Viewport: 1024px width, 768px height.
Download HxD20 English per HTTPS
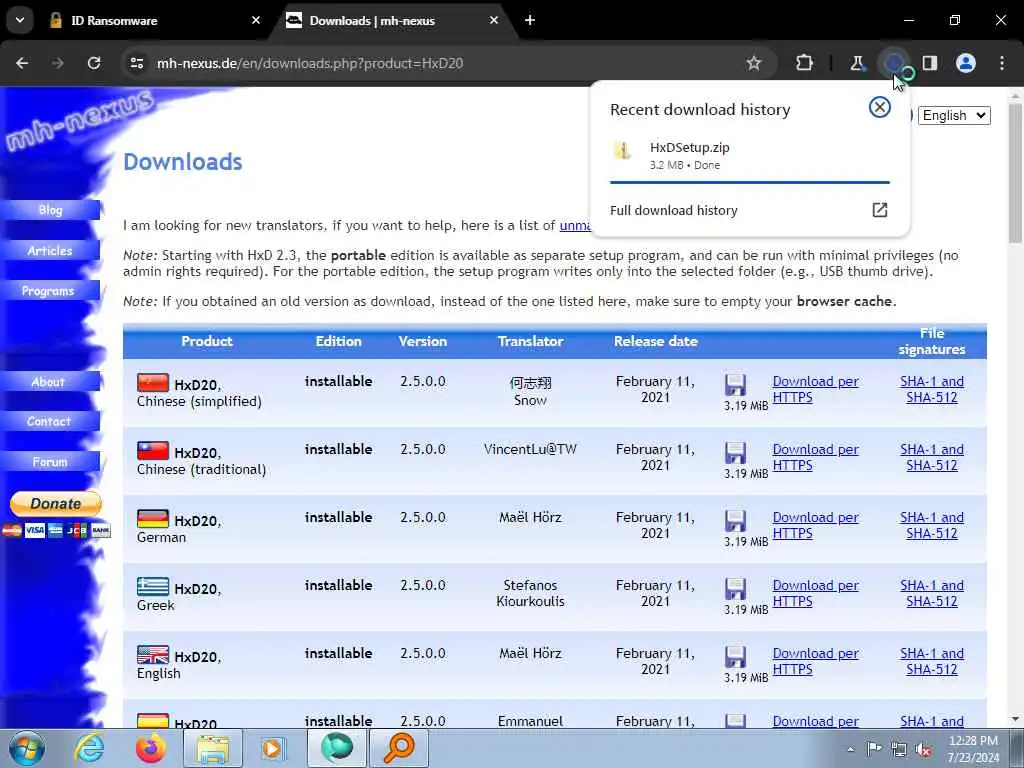pos(815,661)
